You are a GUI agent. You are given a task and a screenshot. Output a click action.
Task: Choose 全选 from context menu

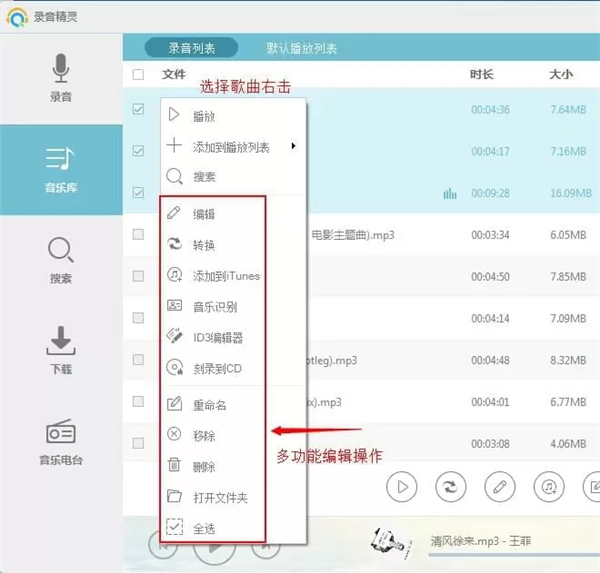click(233, 529)
